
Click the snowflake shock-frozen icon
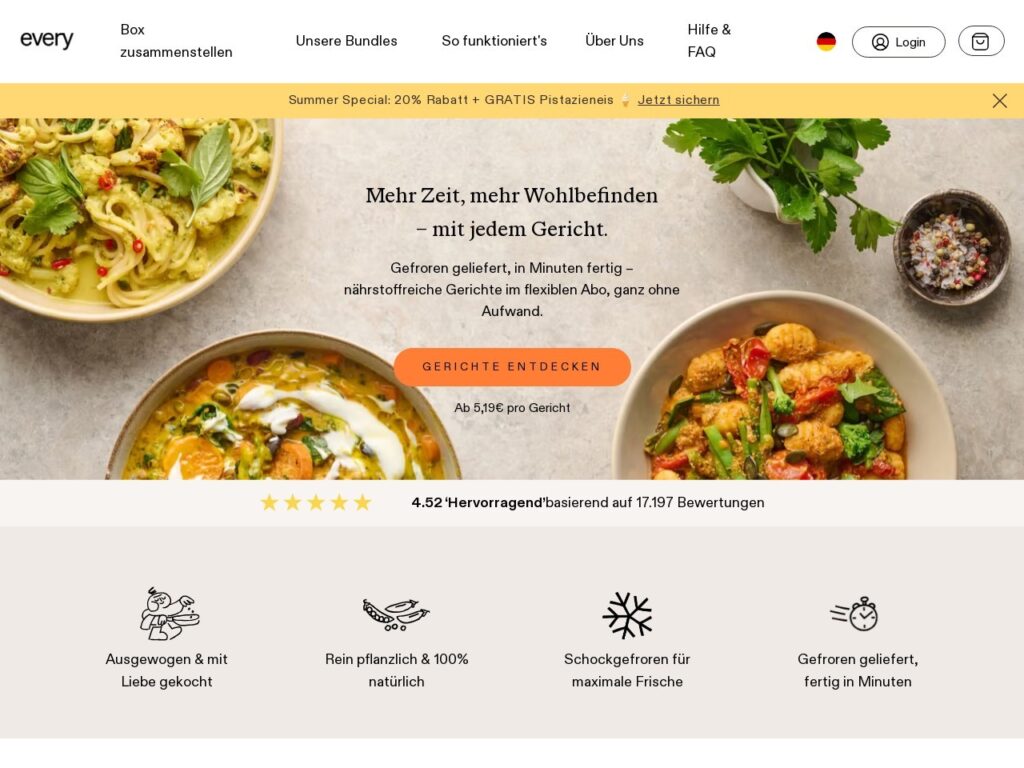(x=627, y=615)
